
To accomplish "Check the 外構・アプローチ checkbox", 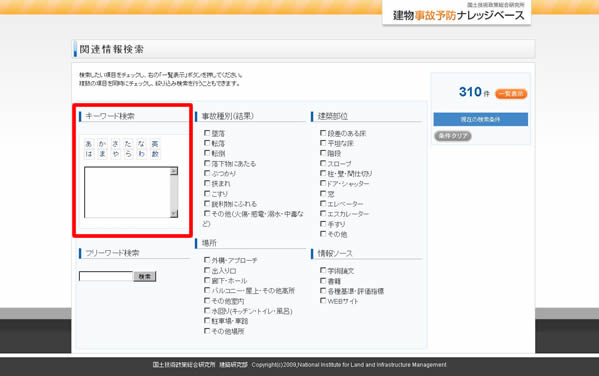I will [x=207, y=260].
